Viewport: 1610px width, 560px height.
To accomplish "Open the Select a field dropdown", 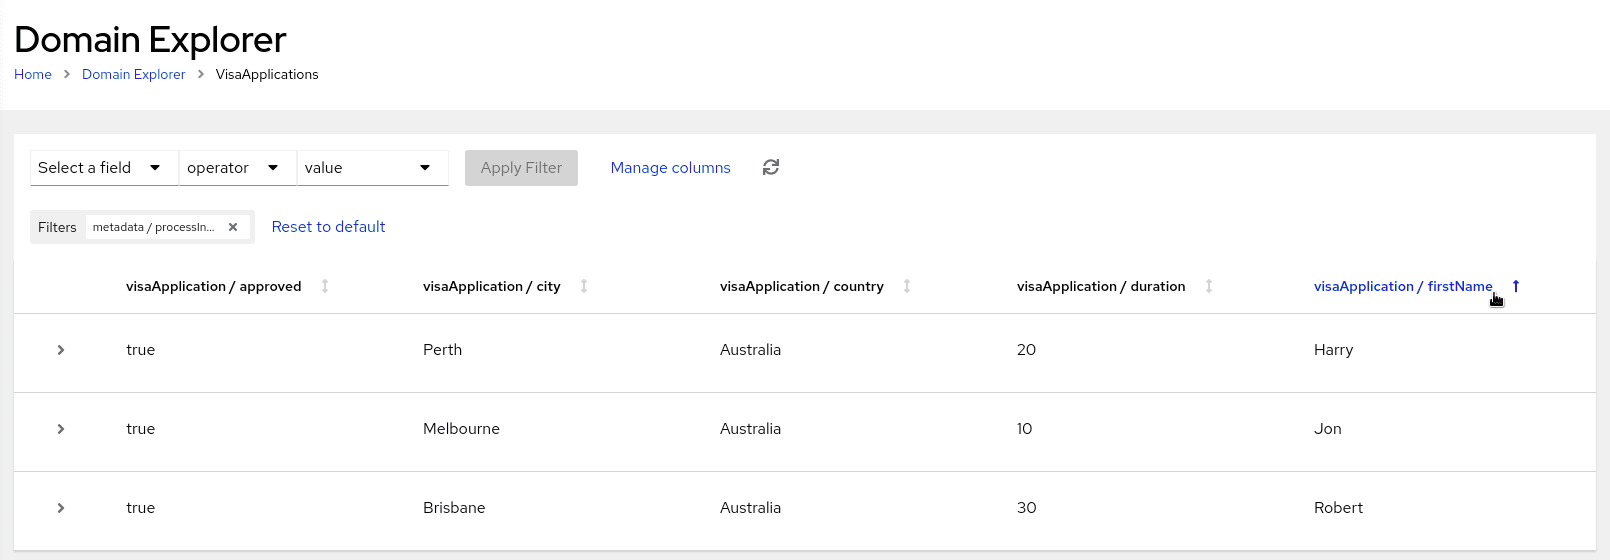I will coord(104,168).
